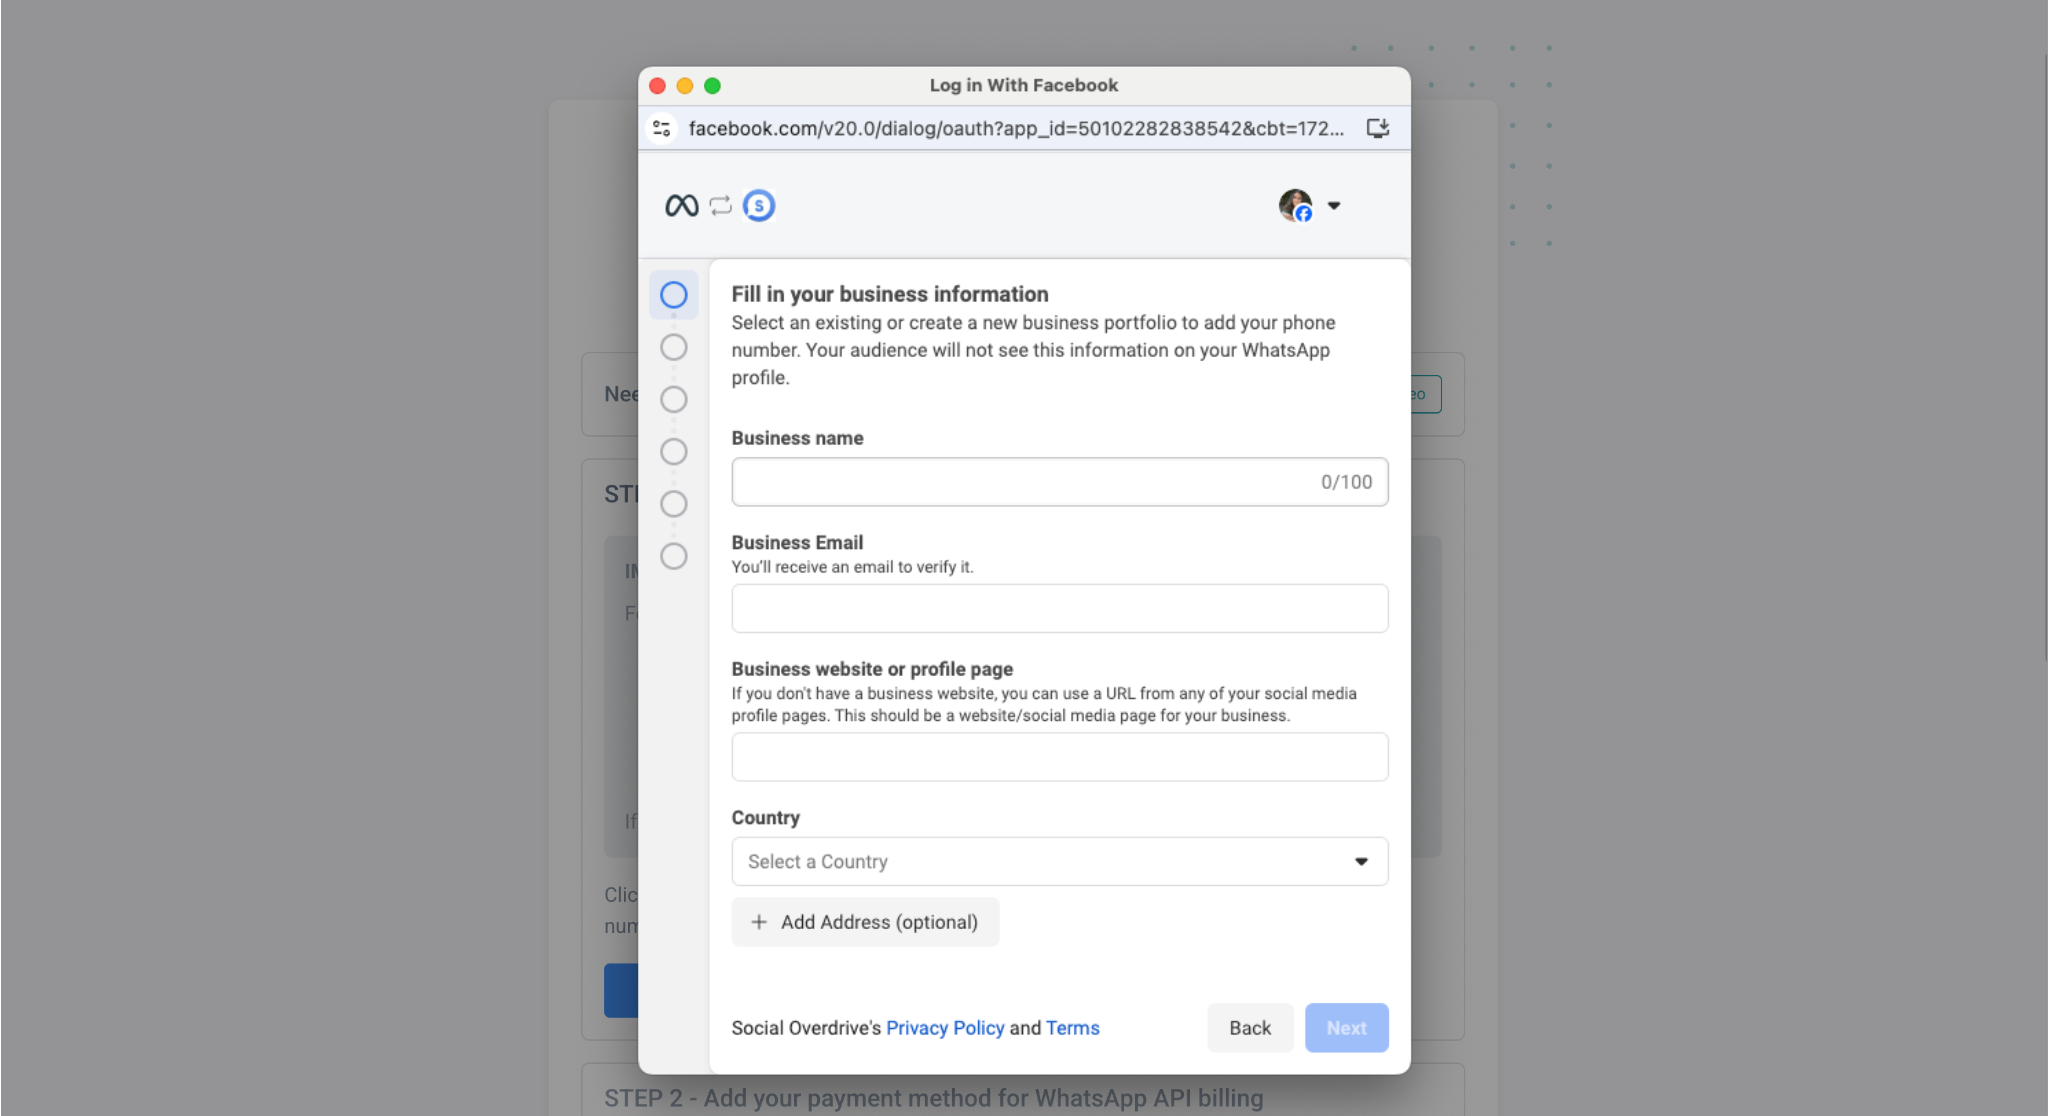Click the Meta logo icon
Screen dimensions: 2048x1116
[682, 206]
